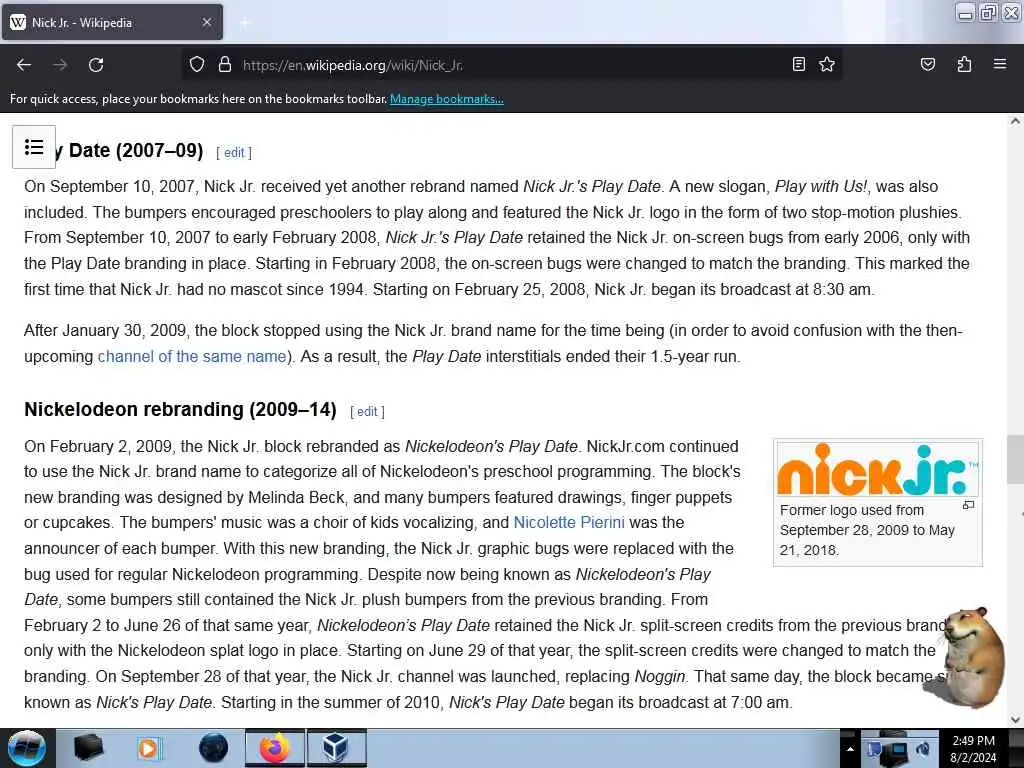Switch to Firefox on the taskbar
The height and width of the screenshot is (768, 1024).
point(275,748)
